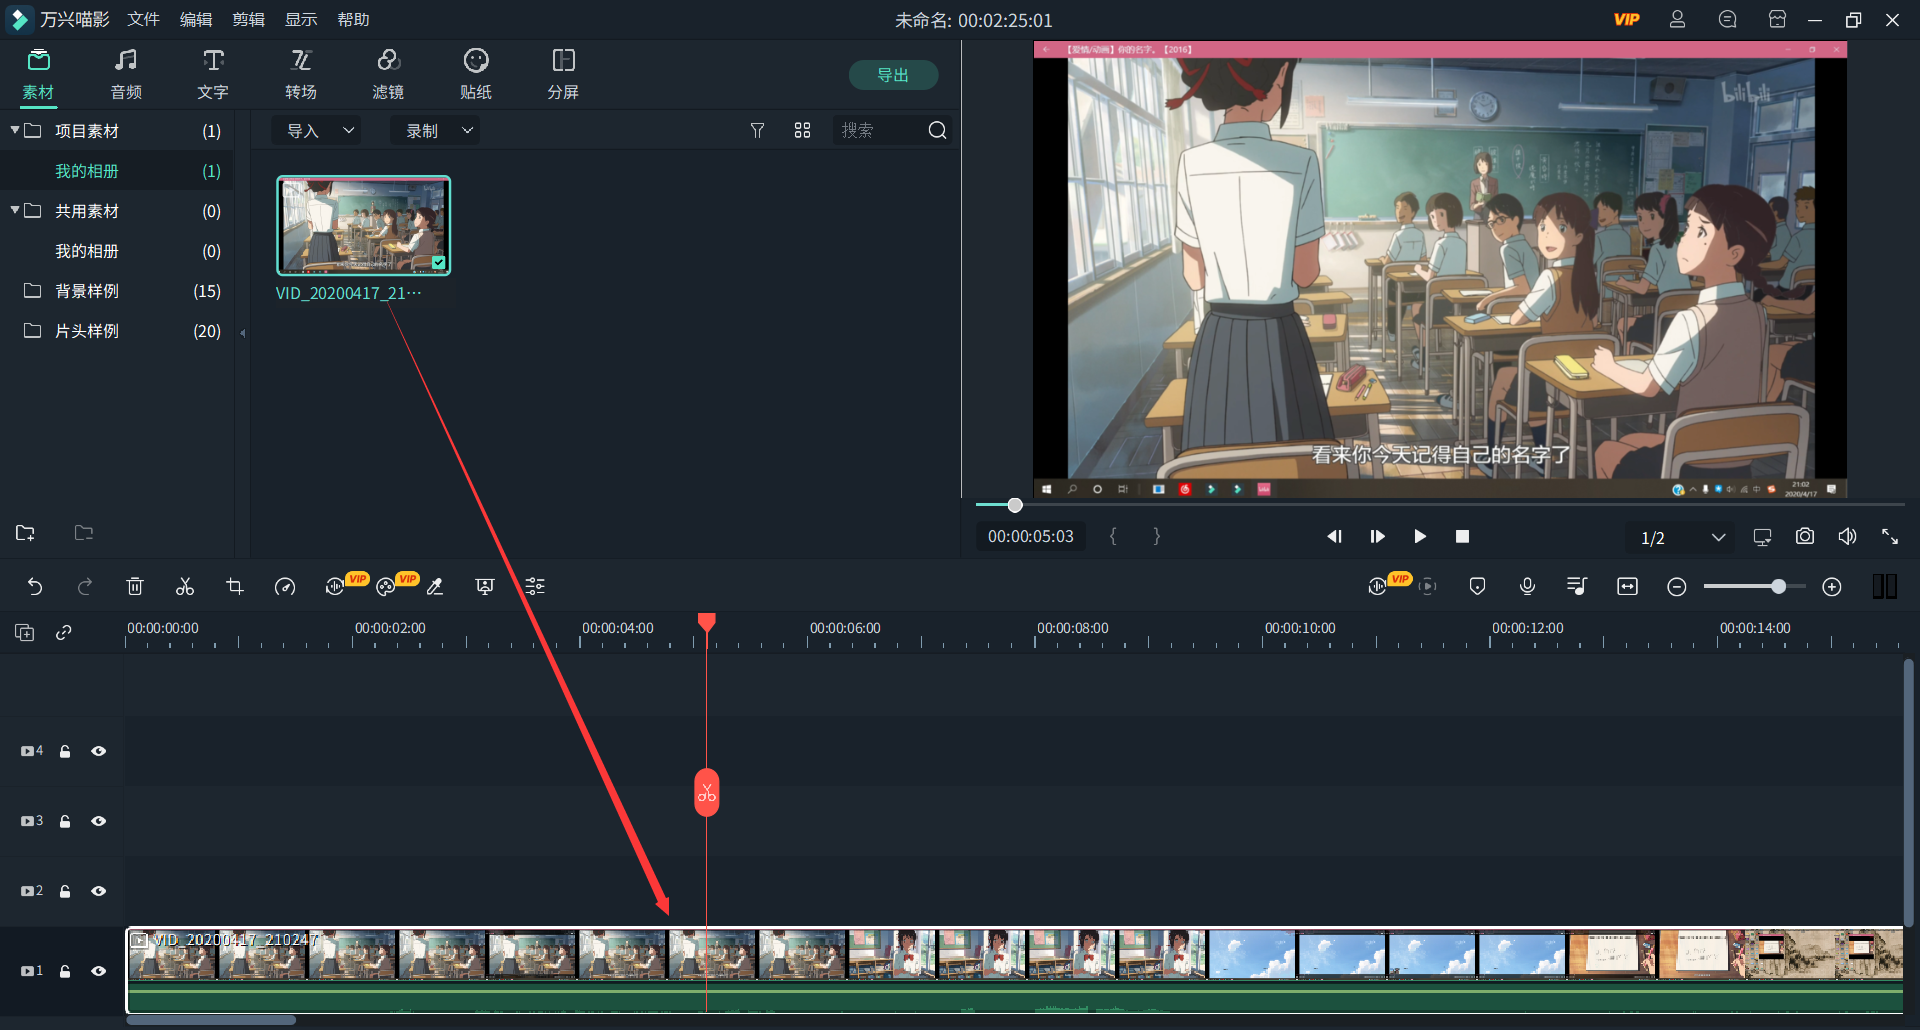This screenshot has height=1030, width=1920.
Task: Open the speed adjustment tool
Action: (285, 587)
